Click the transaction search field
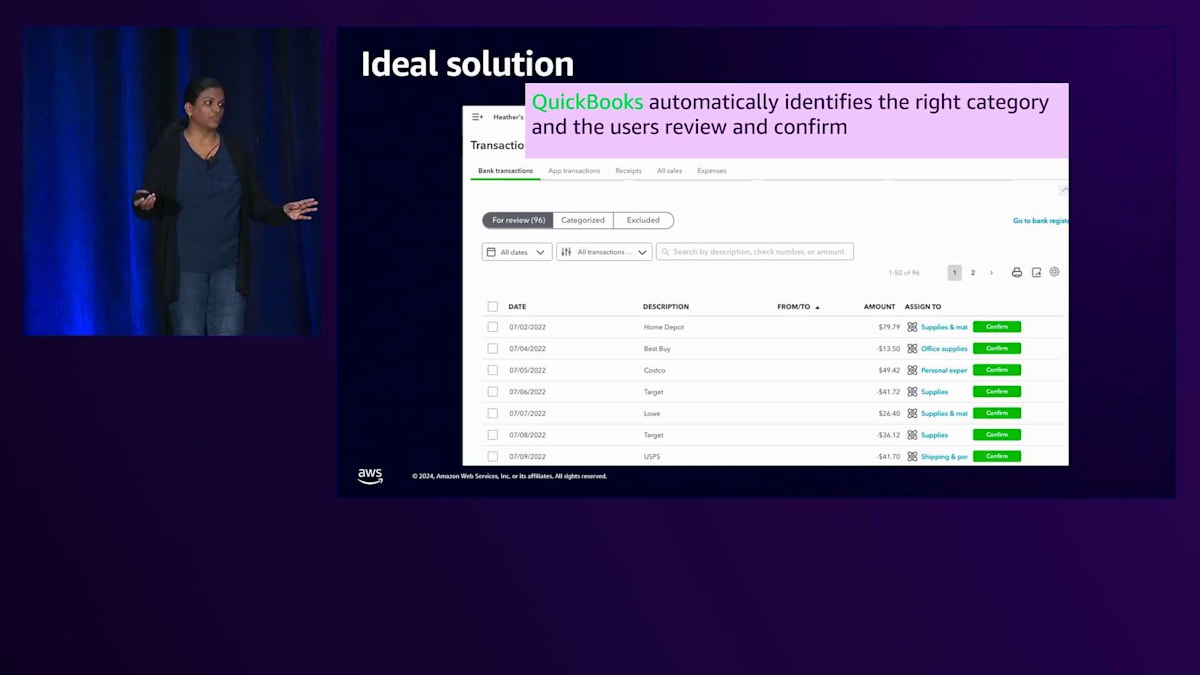Screen dimensions: 1200x675 755,252
